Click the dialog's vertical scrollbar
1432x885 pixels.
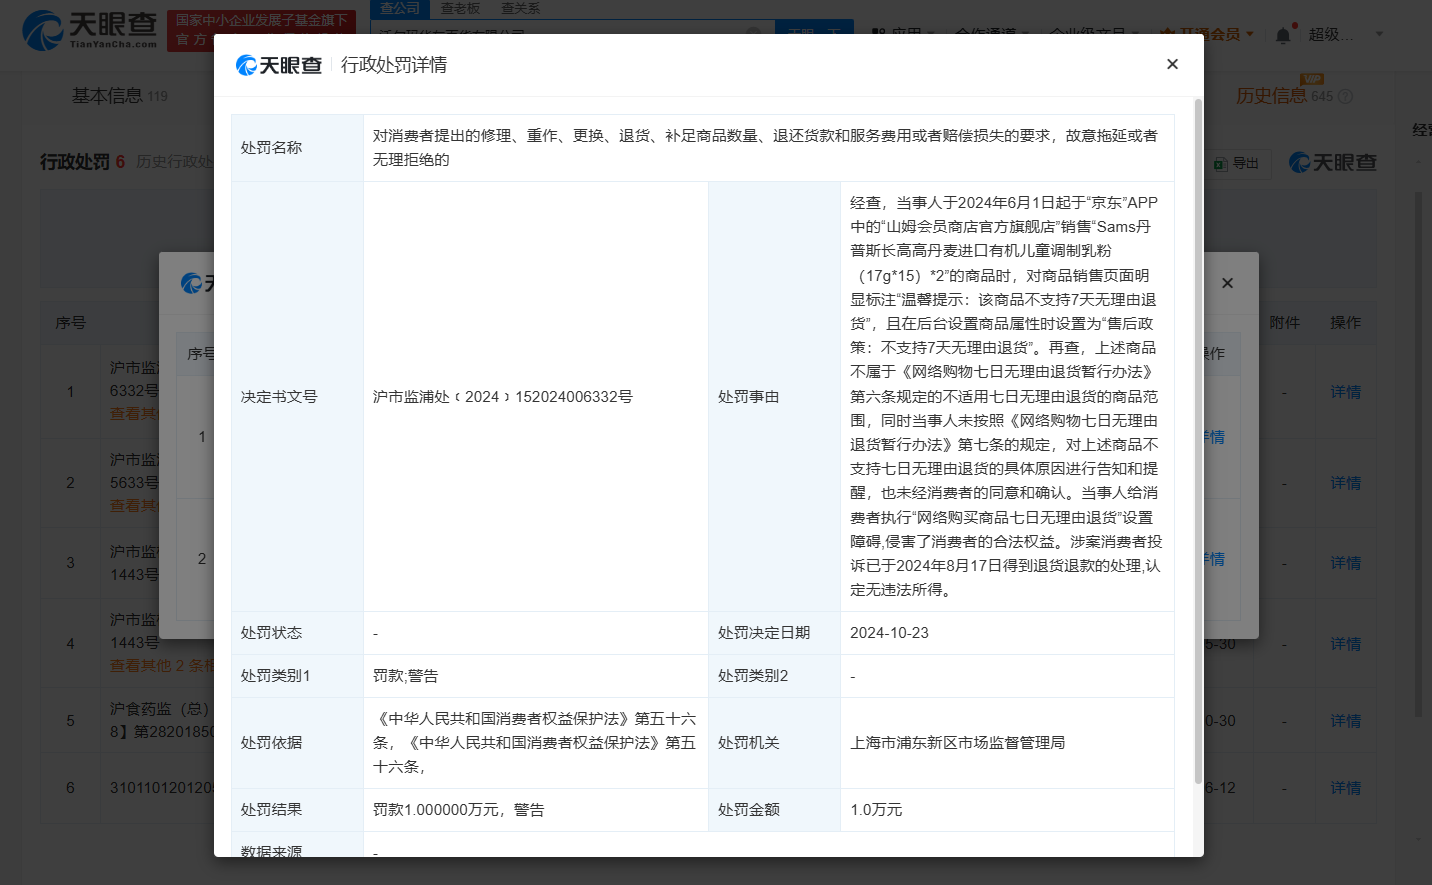point(1198,440)
